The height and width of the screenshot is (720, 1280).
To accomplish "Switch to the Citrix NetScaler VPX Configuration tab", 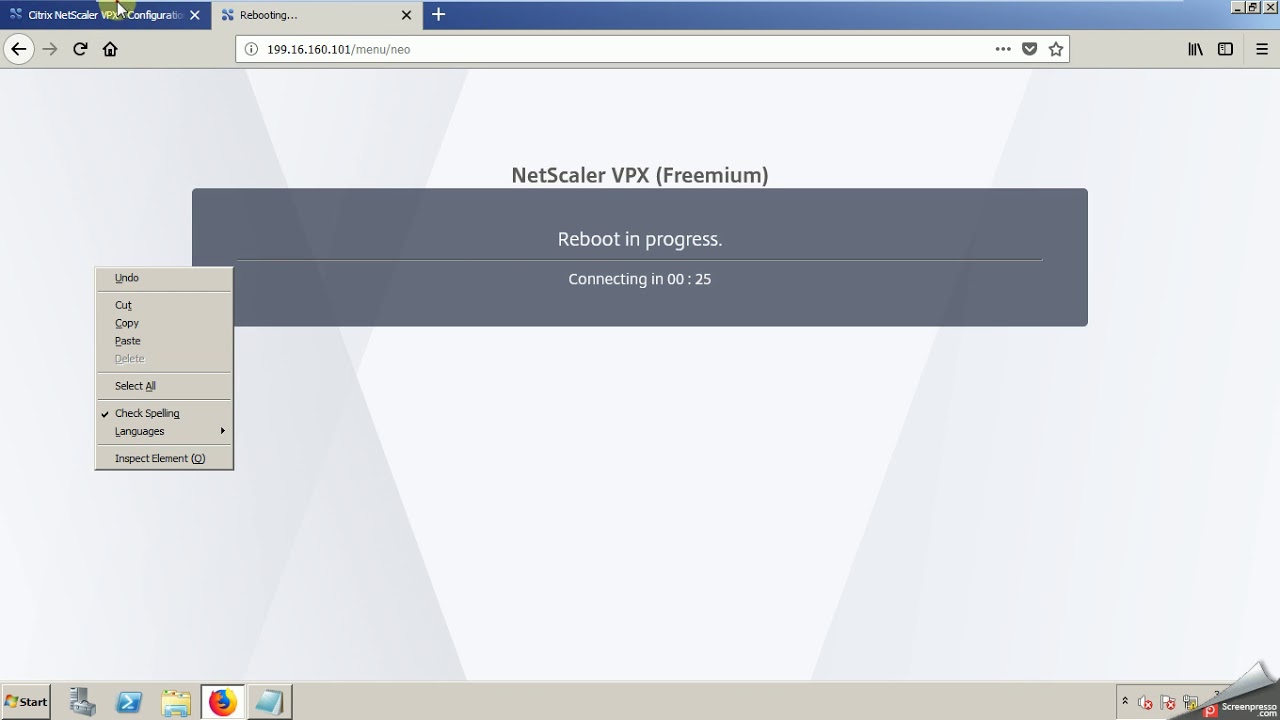I will (x=105, y=15).
